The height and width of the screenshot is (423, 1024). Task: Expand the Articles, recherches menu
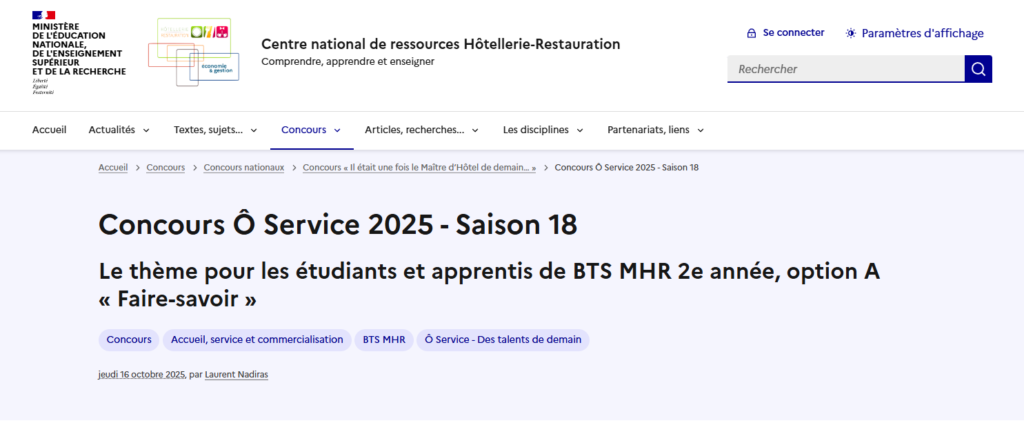coord(421,130)
